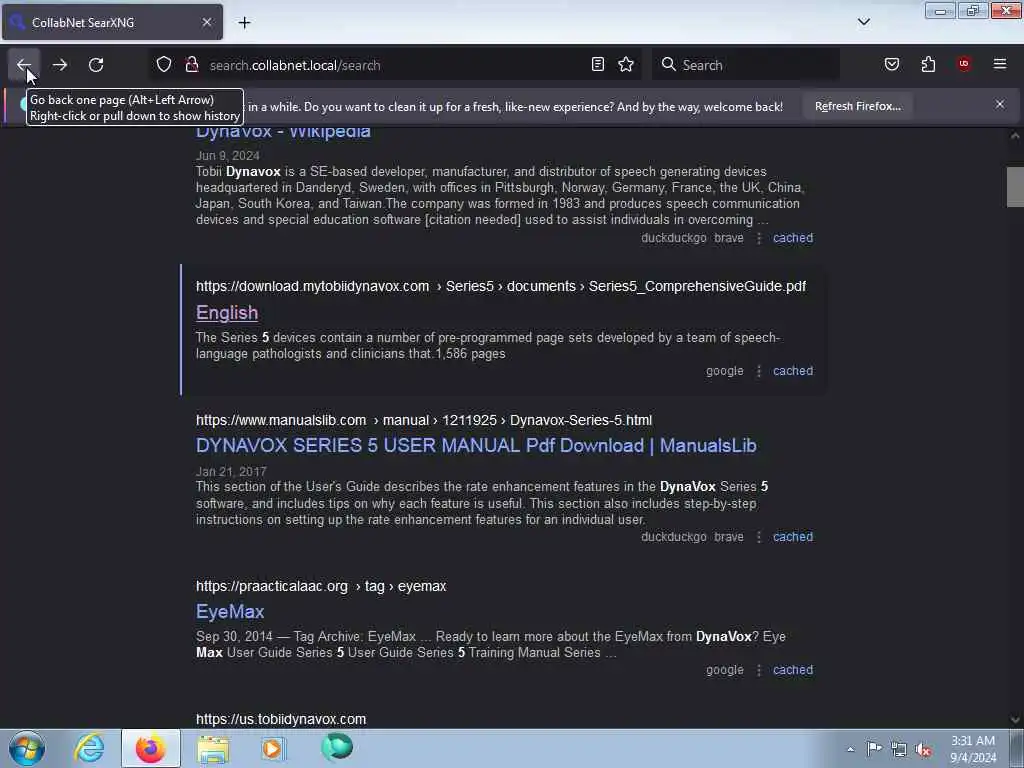This screenshot has height=768, width=1024.
Task: Toggle reader view icon in address bar
Action: pyautogui.click(x=598, y=65)
